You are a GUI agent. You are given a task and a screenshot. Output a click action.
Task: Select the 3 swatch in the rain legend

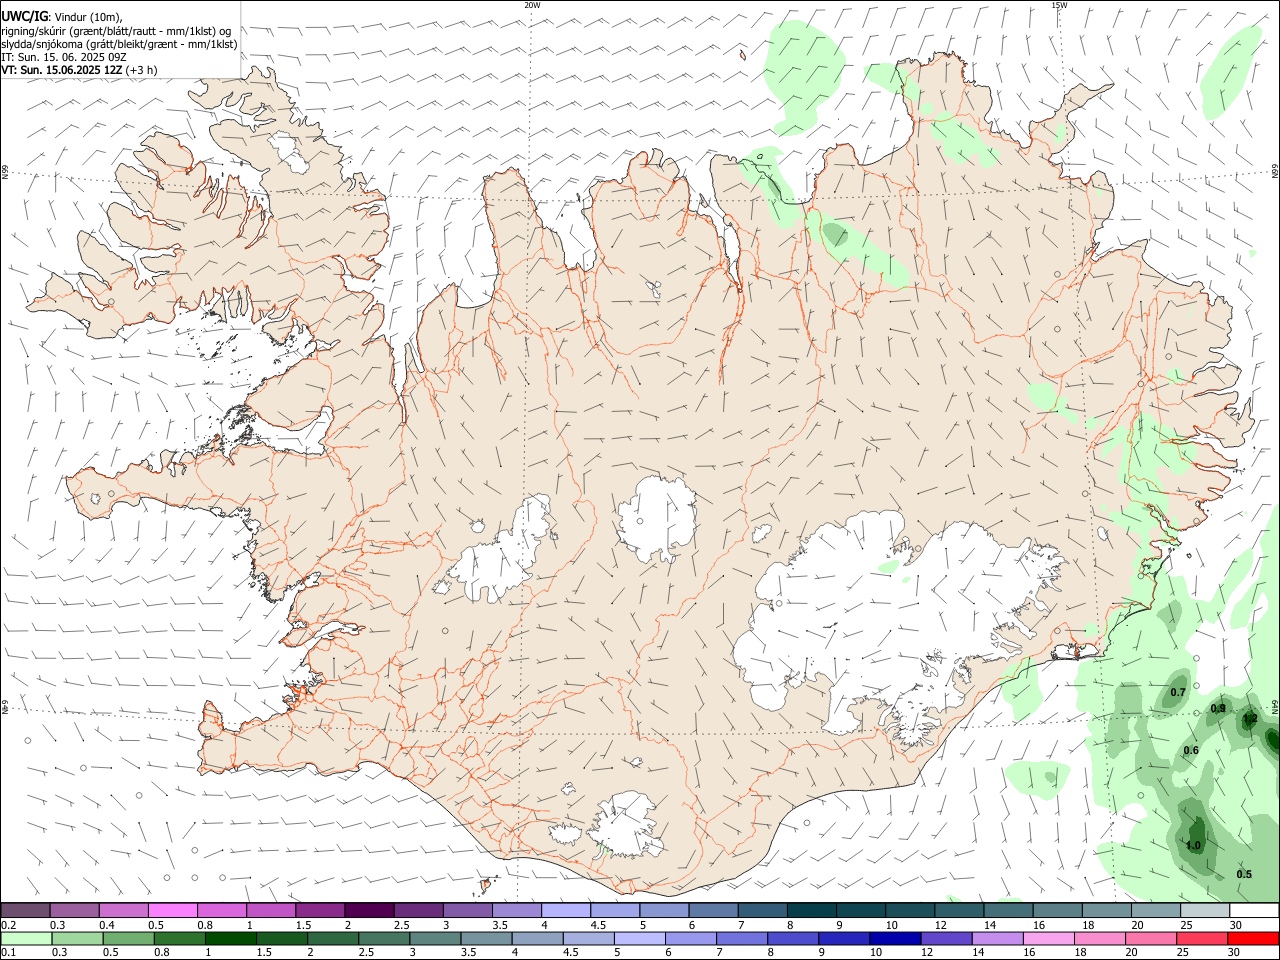435,938
